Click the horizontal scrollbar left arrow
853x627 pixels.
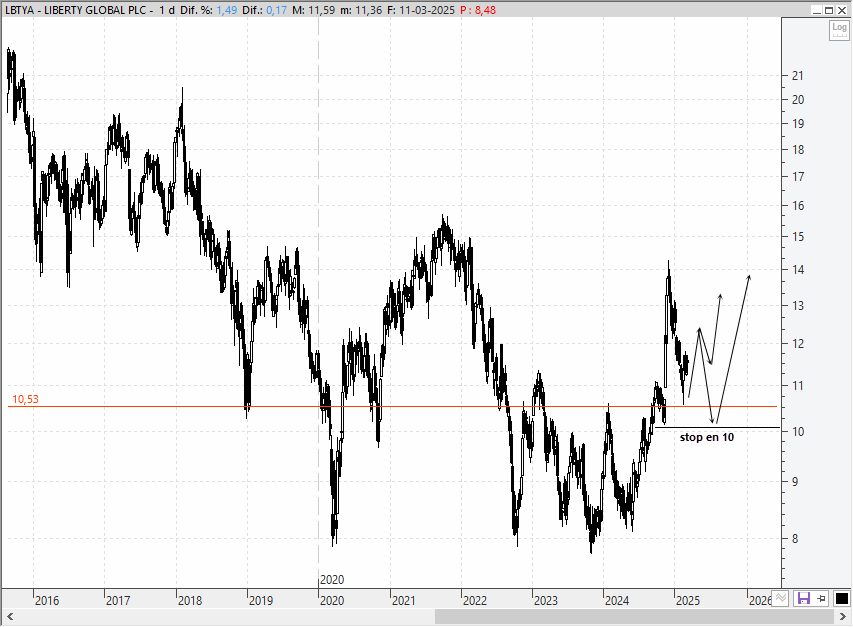9,617
